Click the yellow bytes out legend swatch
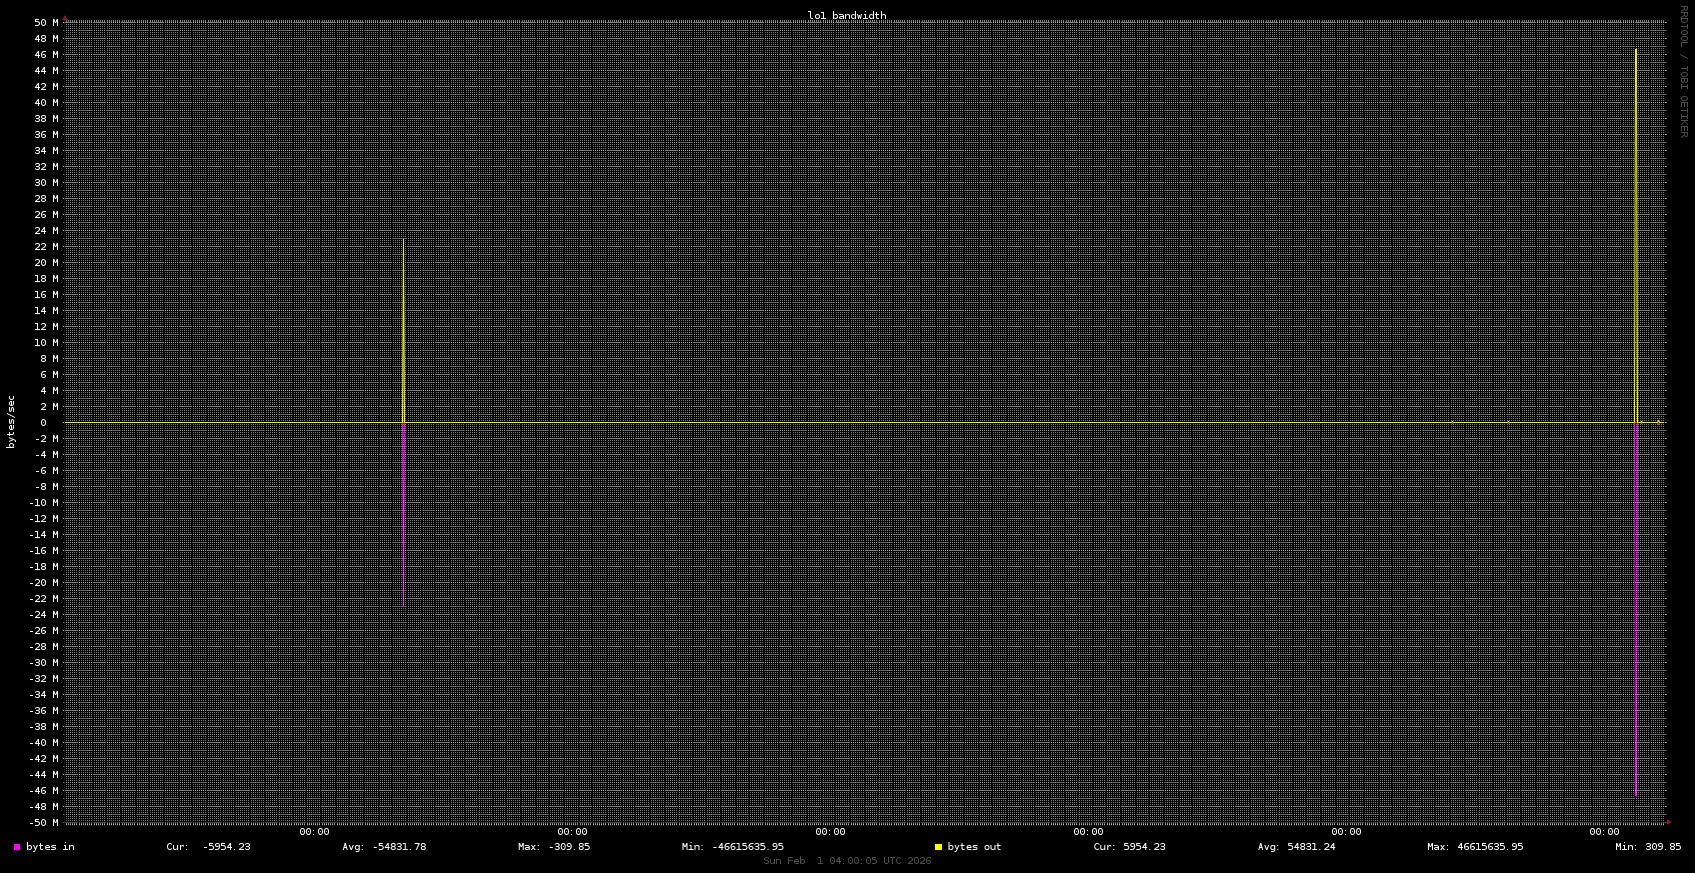 click(938, 847)
